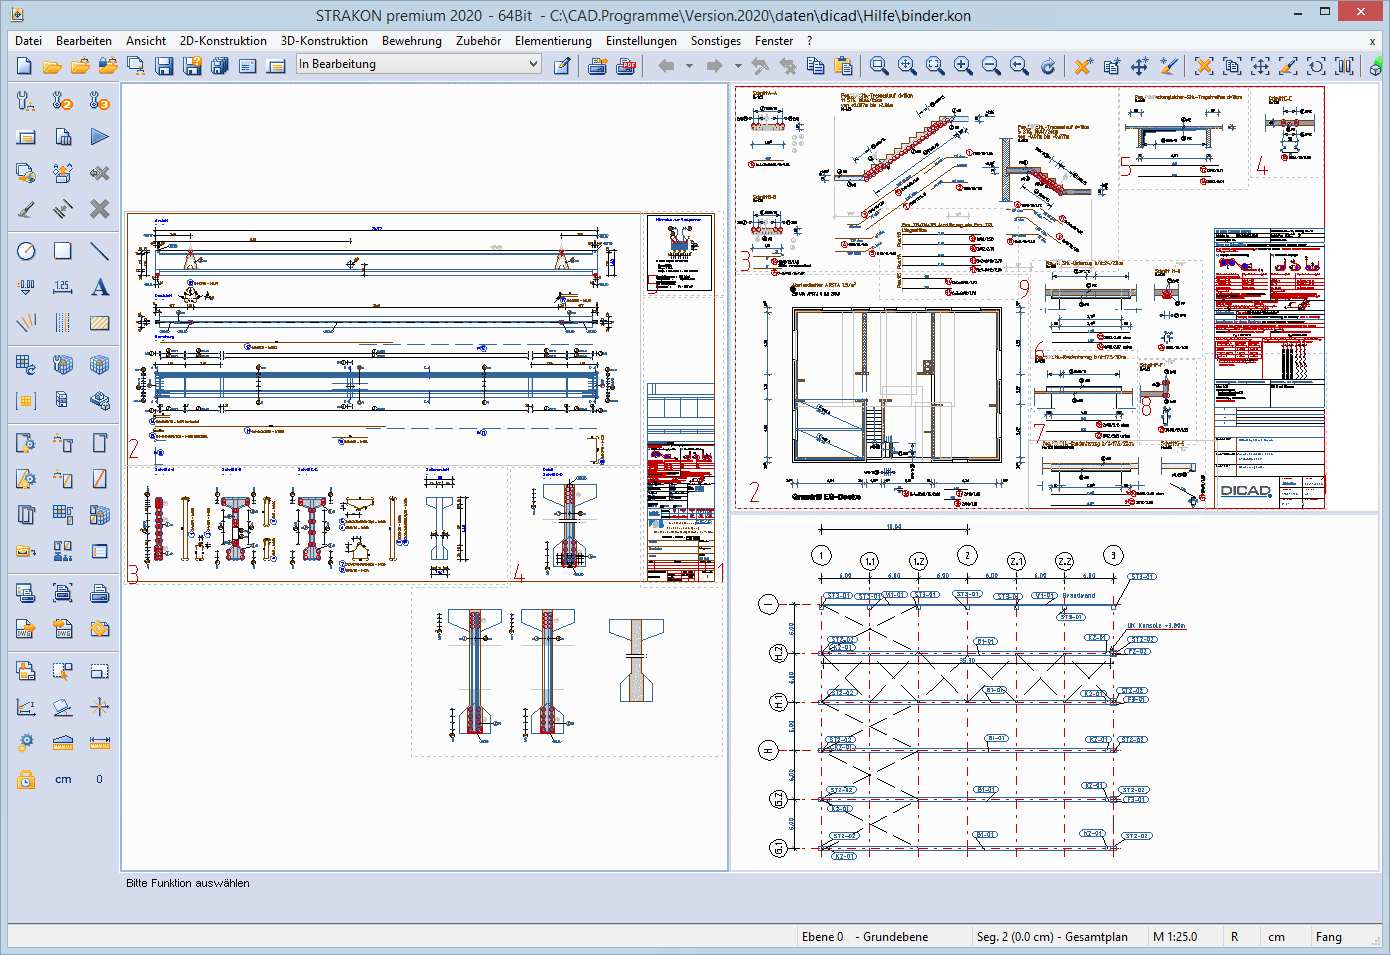Viewport: 1390px width, 955px height.
Task: Open the Einstellungen menu
Action: [641, 41]
